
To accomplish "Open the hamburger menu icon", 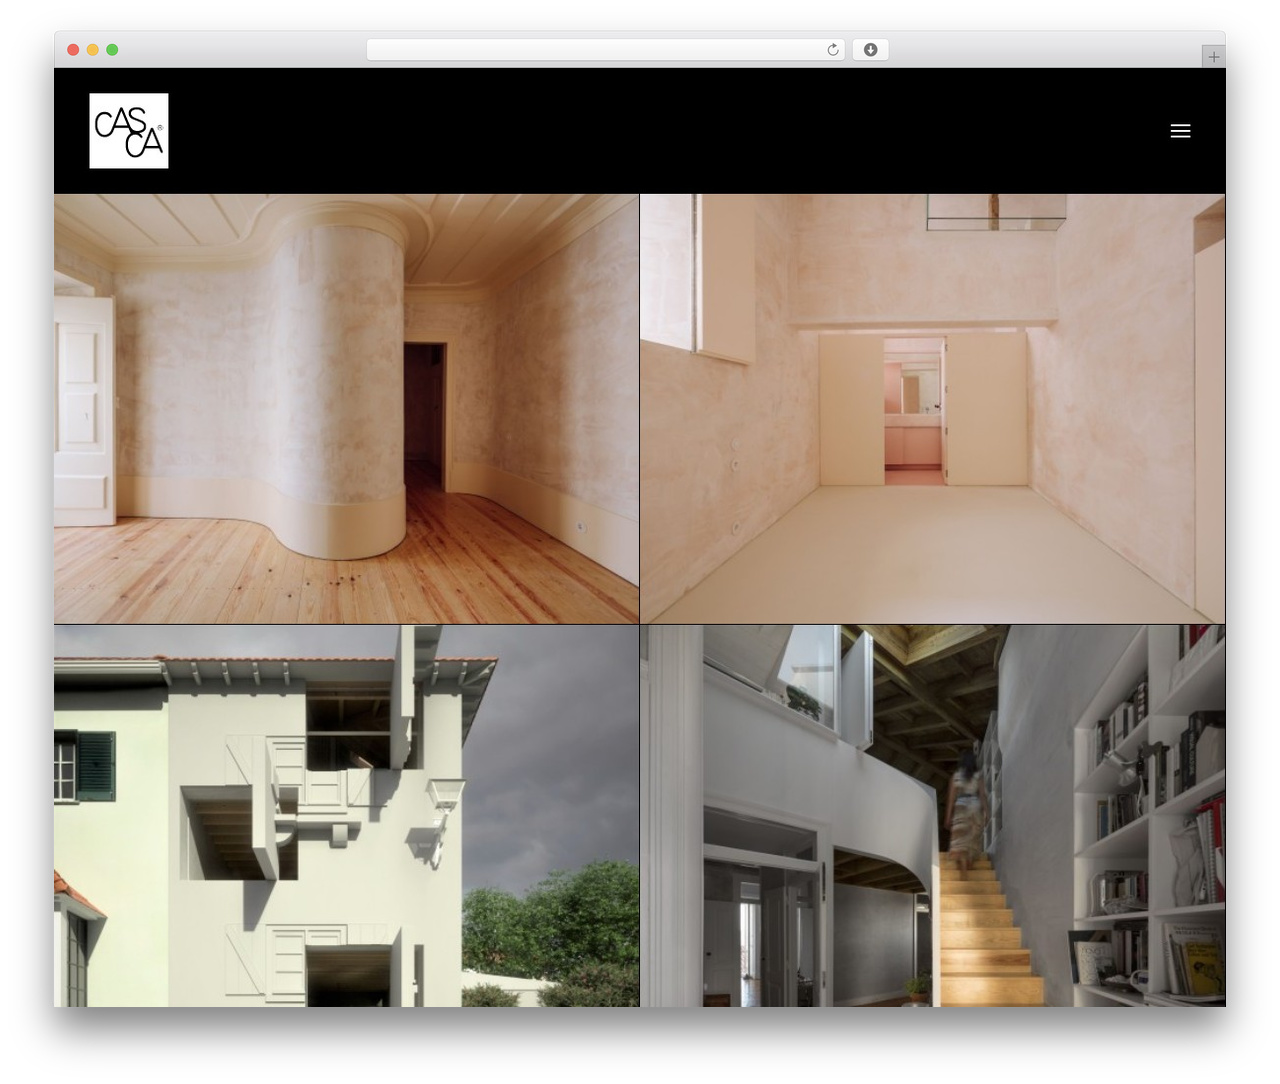I will click(1180, 131).
